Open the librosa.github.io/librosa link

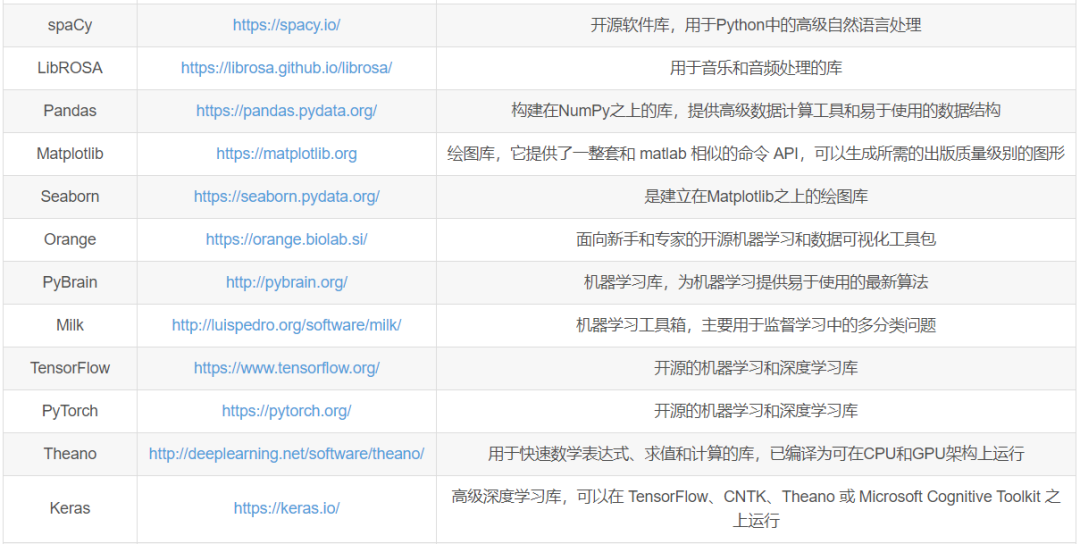tap(287, 68)
